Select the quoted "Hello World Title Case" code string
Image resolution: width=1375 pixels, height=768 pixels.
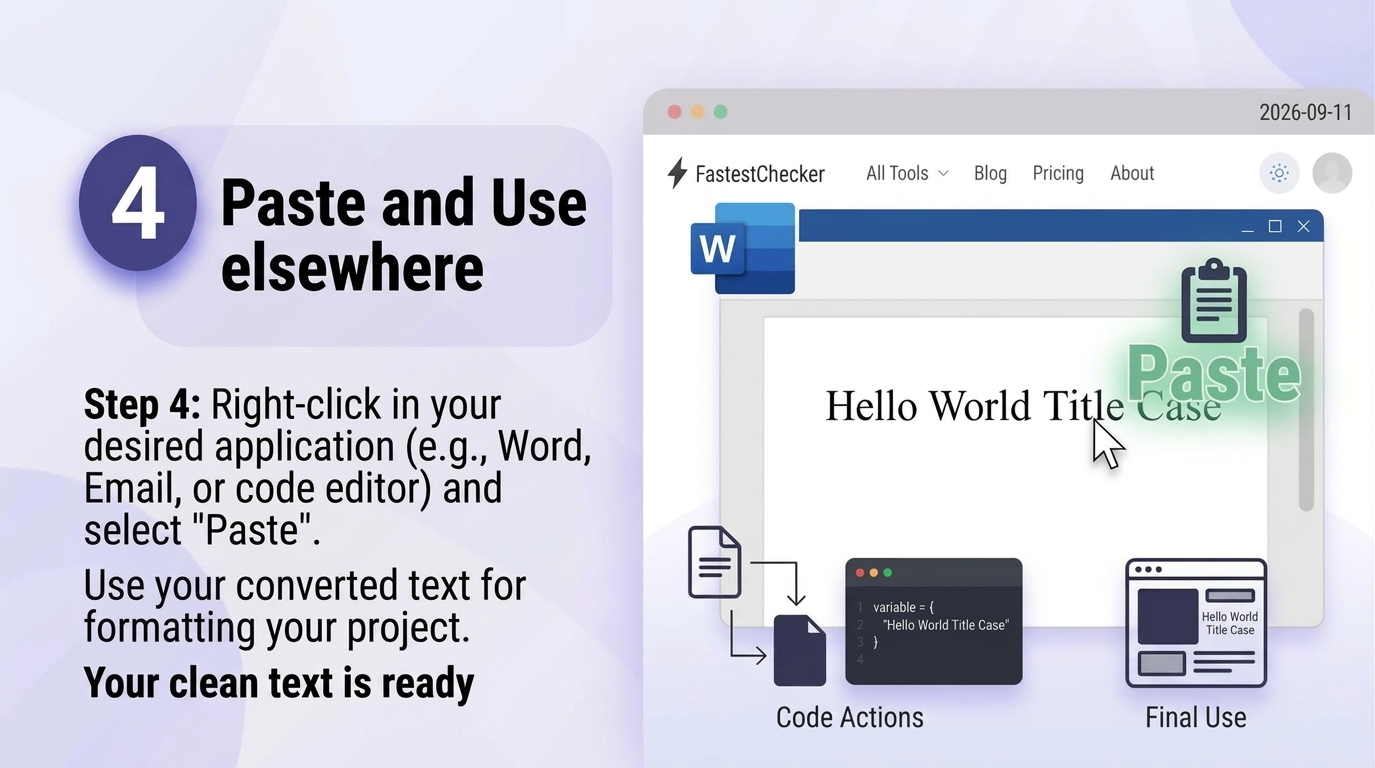(946, 625)
